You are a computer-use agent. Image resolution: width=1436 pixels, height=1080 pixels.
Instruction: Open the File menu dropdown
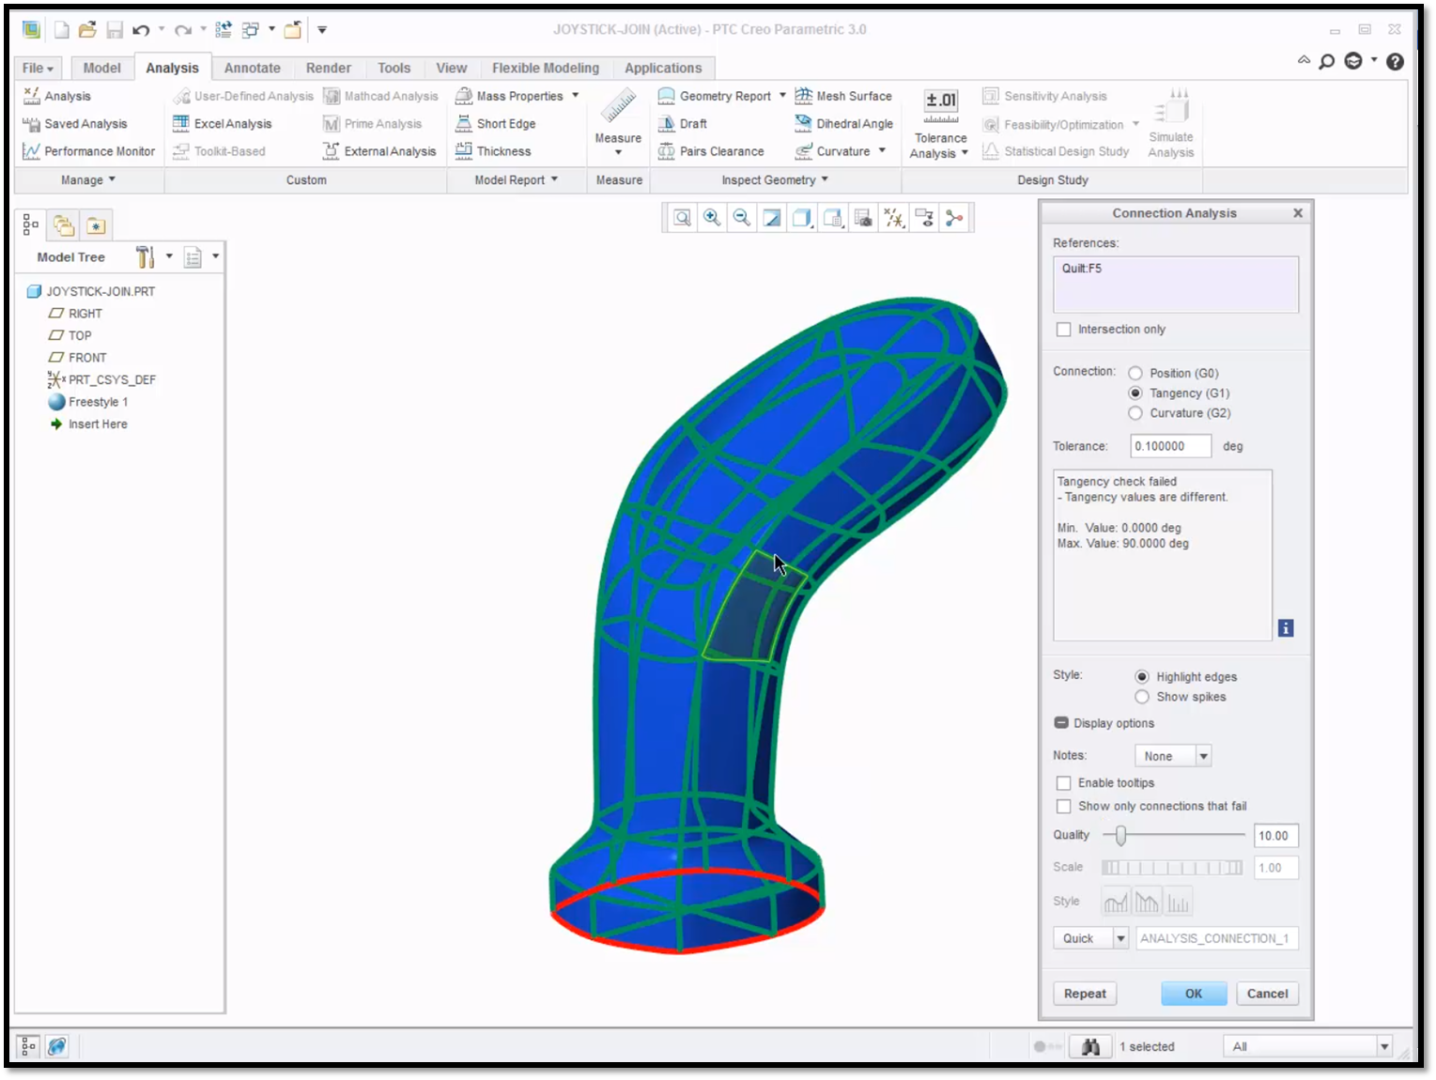click(x=38, y=68)
